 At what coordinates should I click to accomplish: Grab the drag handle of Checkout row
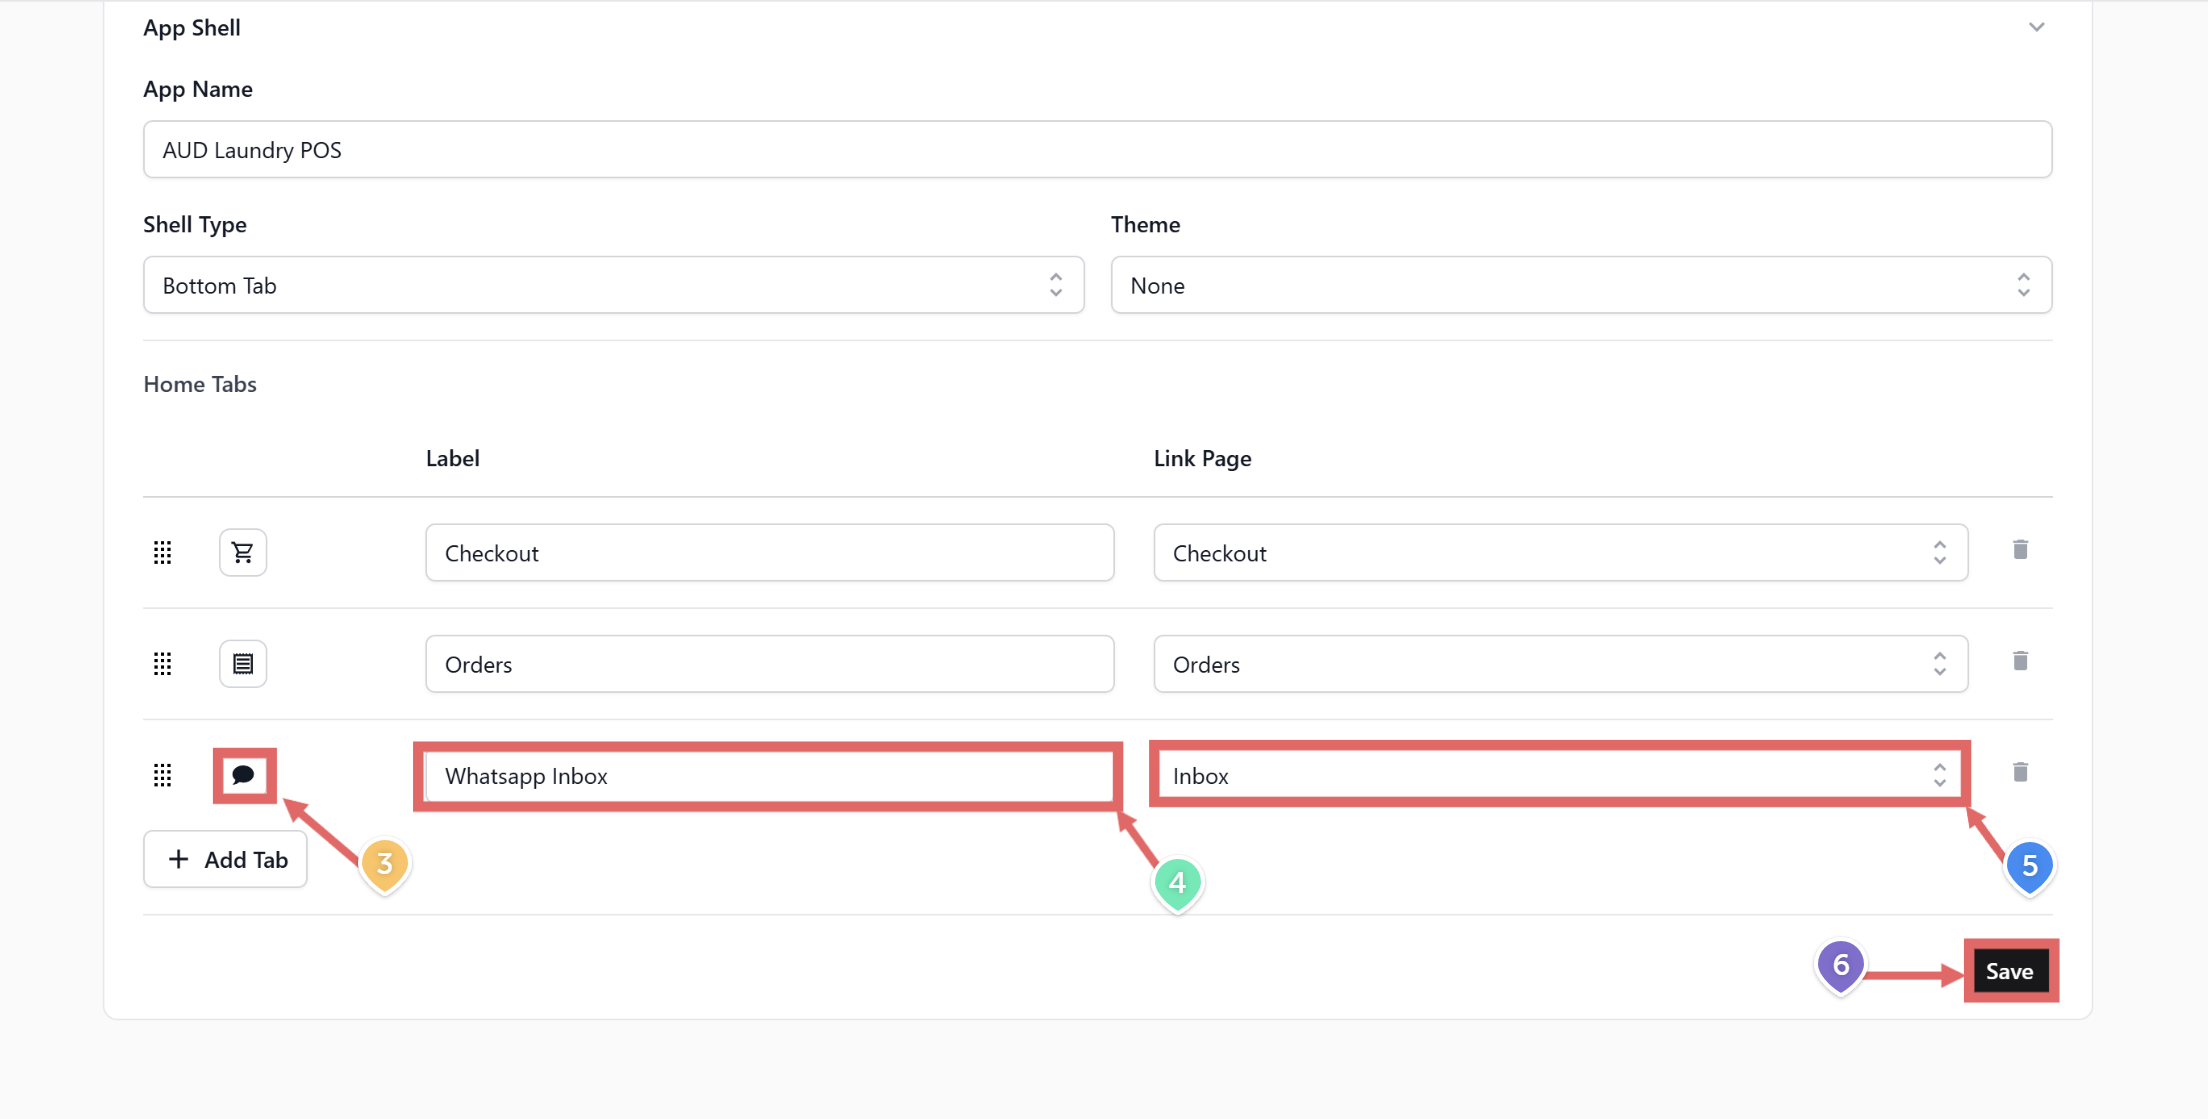[x=163, y=552]
